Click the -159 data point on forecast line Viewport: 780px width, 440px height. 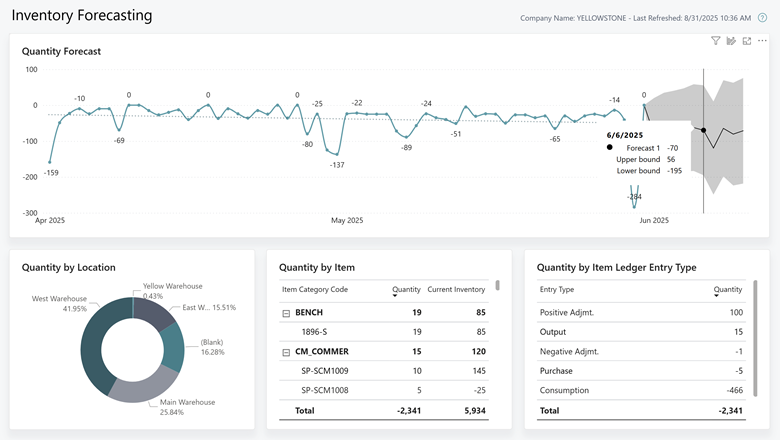pos(50,161)
